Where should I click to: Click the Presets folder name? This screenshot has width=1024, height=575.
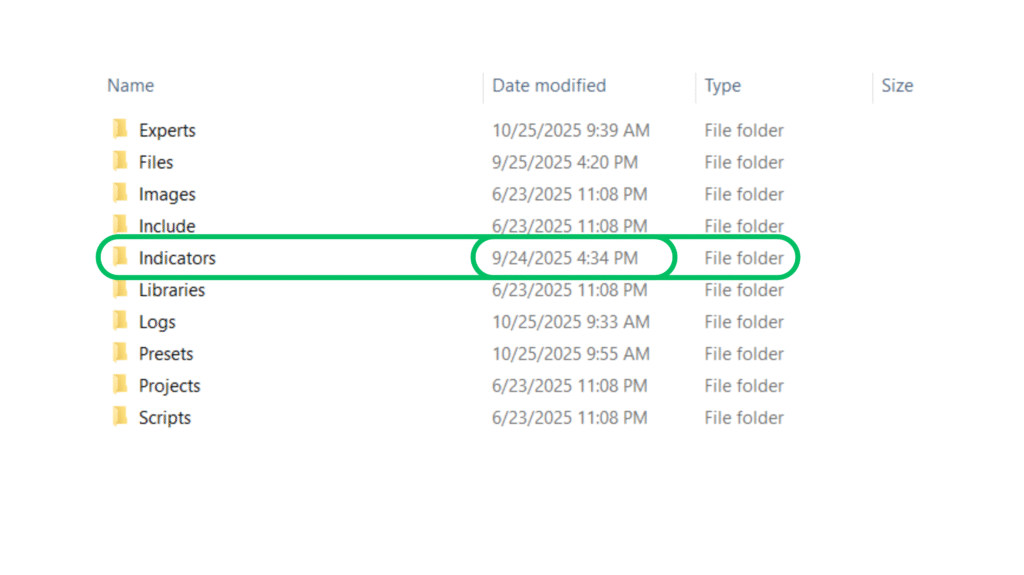[x=166, y=354]
